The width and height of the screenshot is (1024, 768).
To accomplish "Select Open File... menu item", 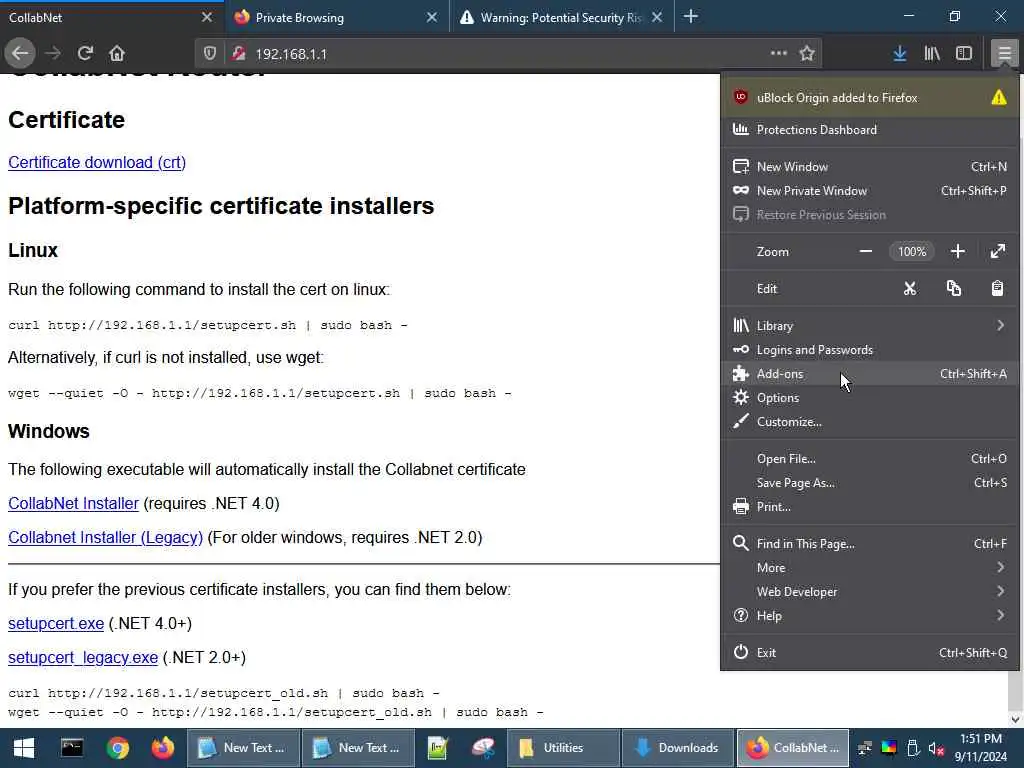I will [870, 458].
